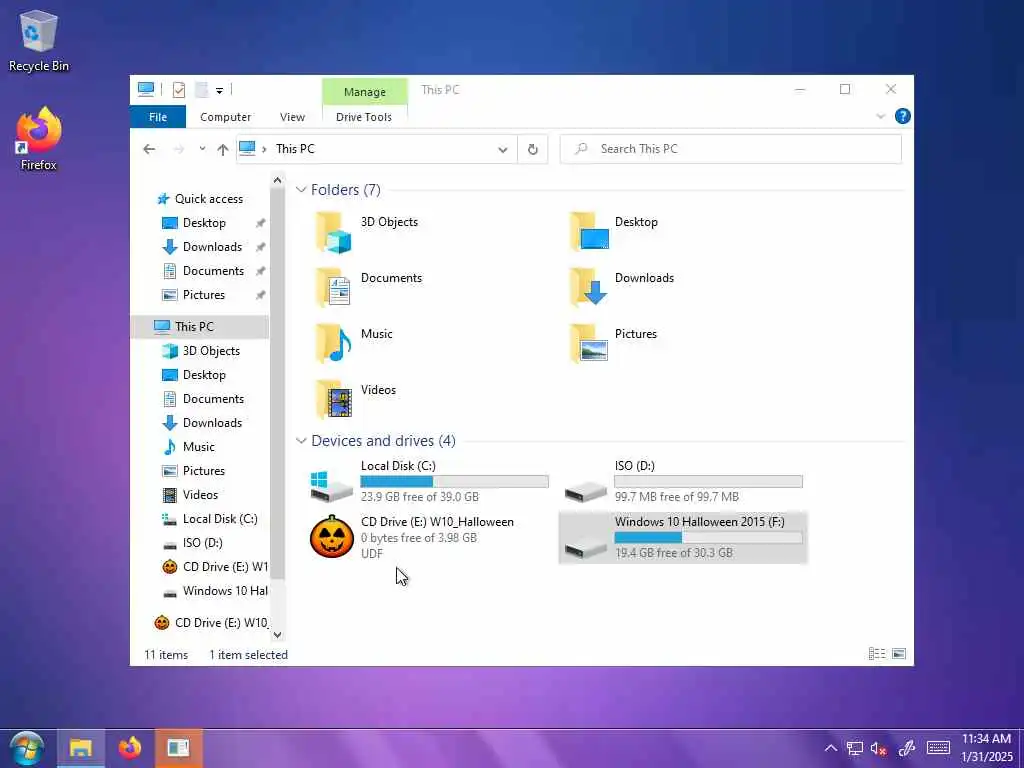The image size is (1024, 768).
Task: Switch to the Computer ribbon tab
Action: tap(225, 117)
